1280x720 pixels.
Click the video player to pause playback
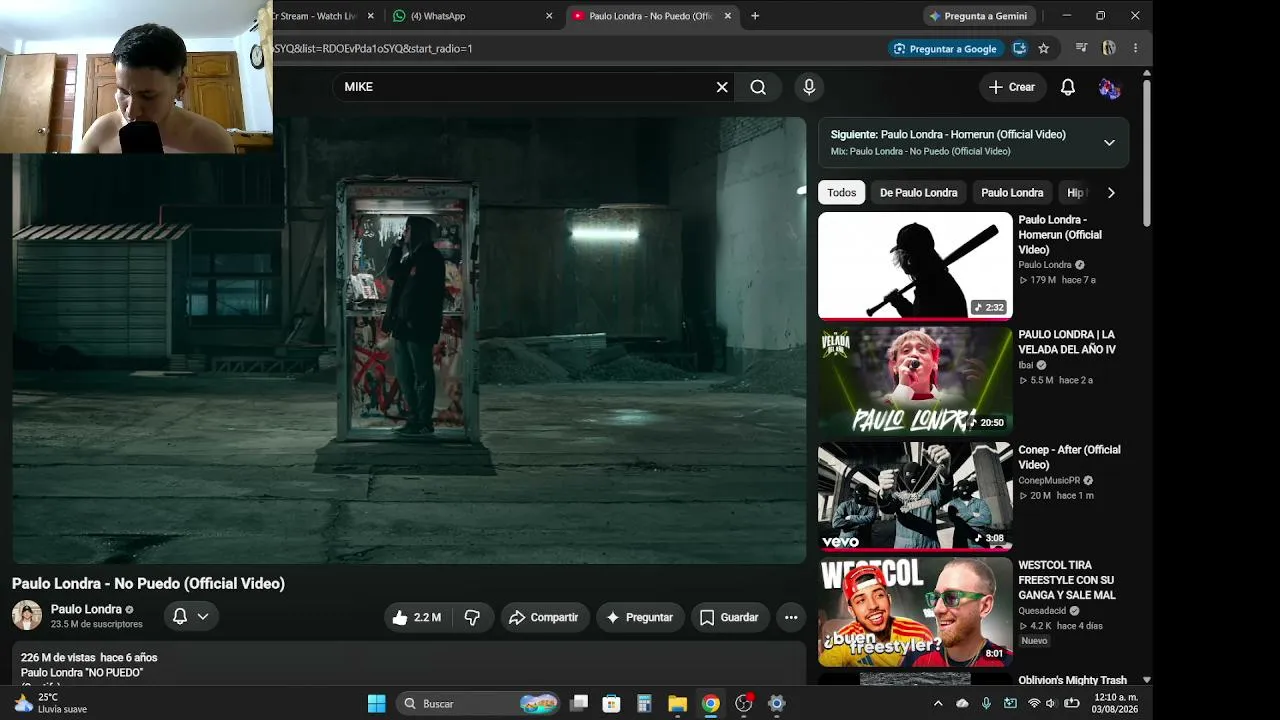point(409,340)
